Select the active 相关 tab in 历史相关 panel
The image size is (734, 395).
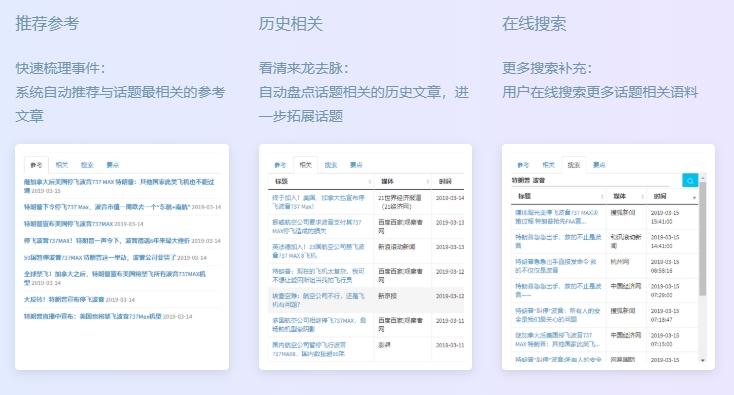[305, 165]
